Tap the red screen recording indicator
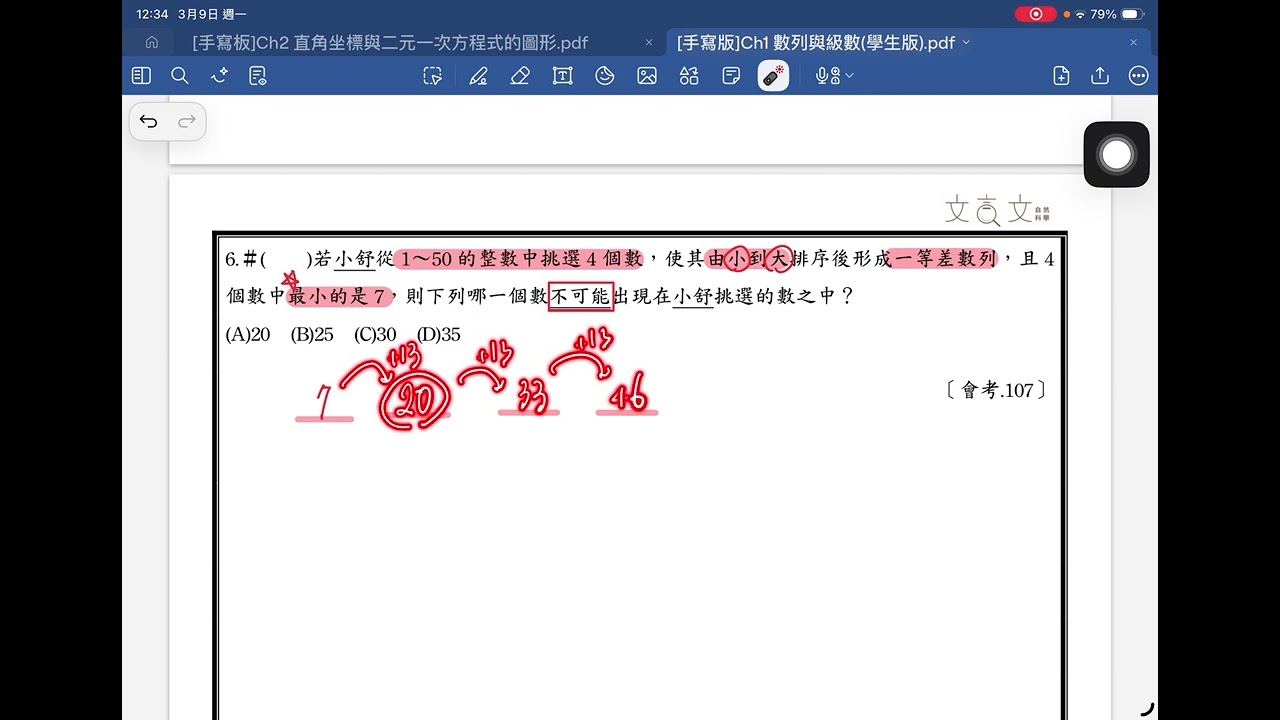This screenshot has height=720, width=1280. click(x=1035, y=14)
